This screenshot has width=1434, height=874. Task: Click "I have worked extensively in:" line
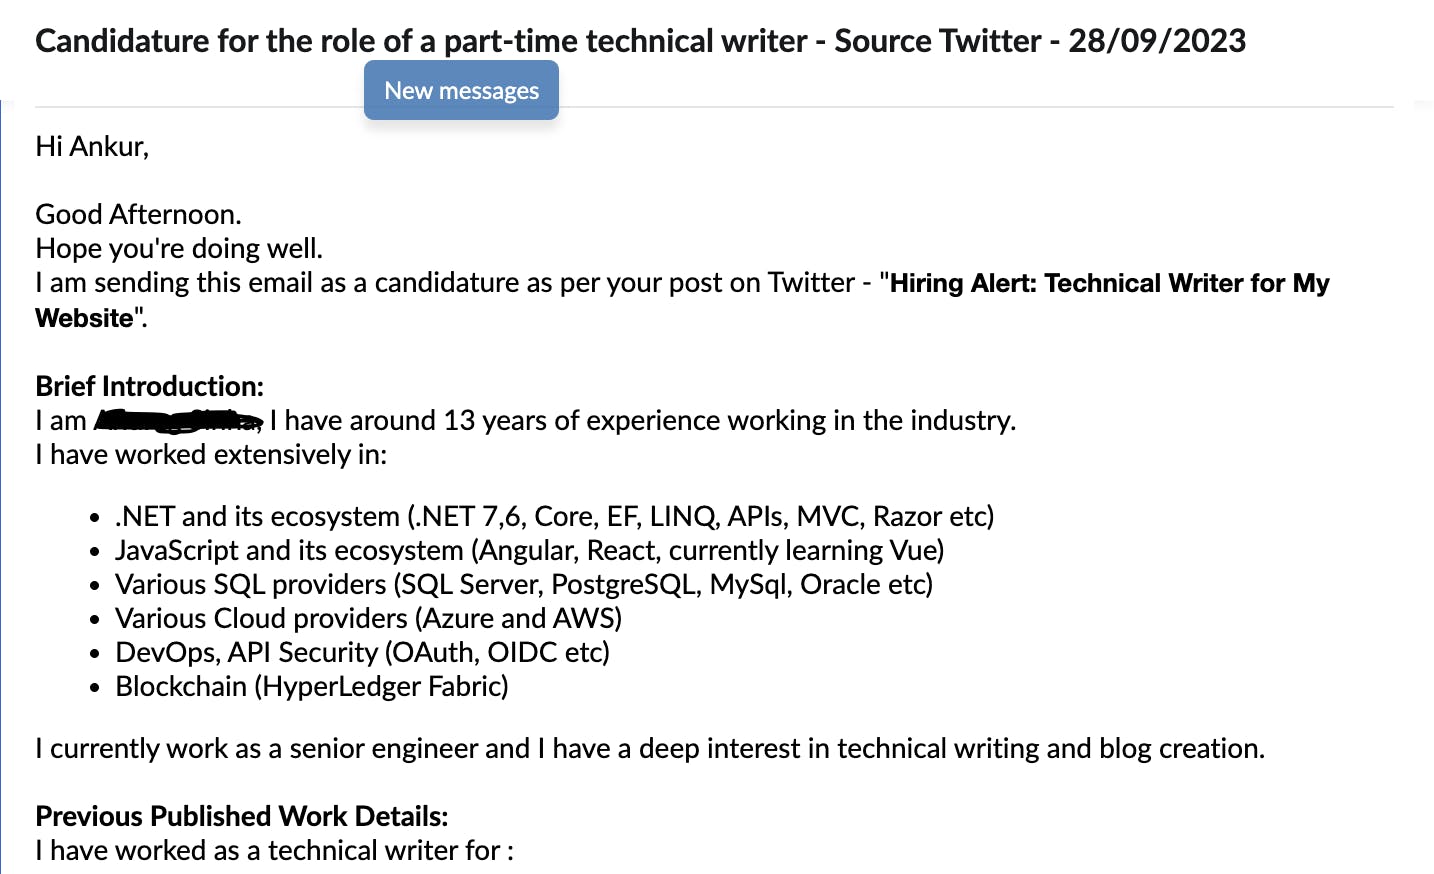211,455
